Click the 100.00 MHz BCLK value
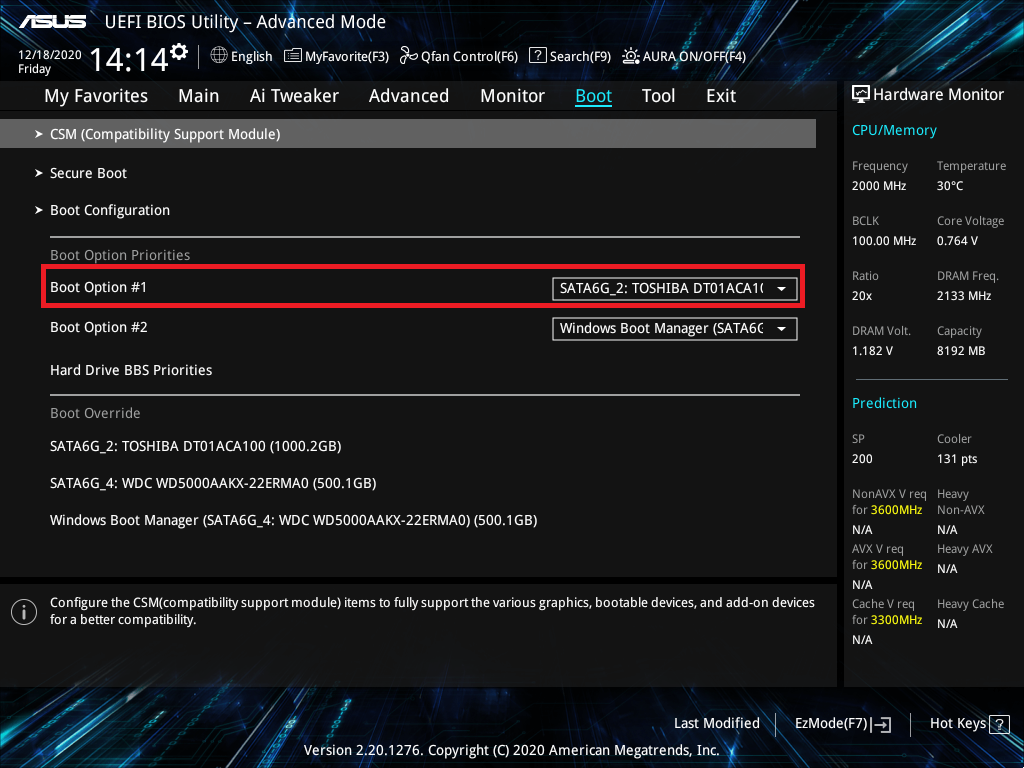Screen dimensions: 1024x768 coord(884,241)
